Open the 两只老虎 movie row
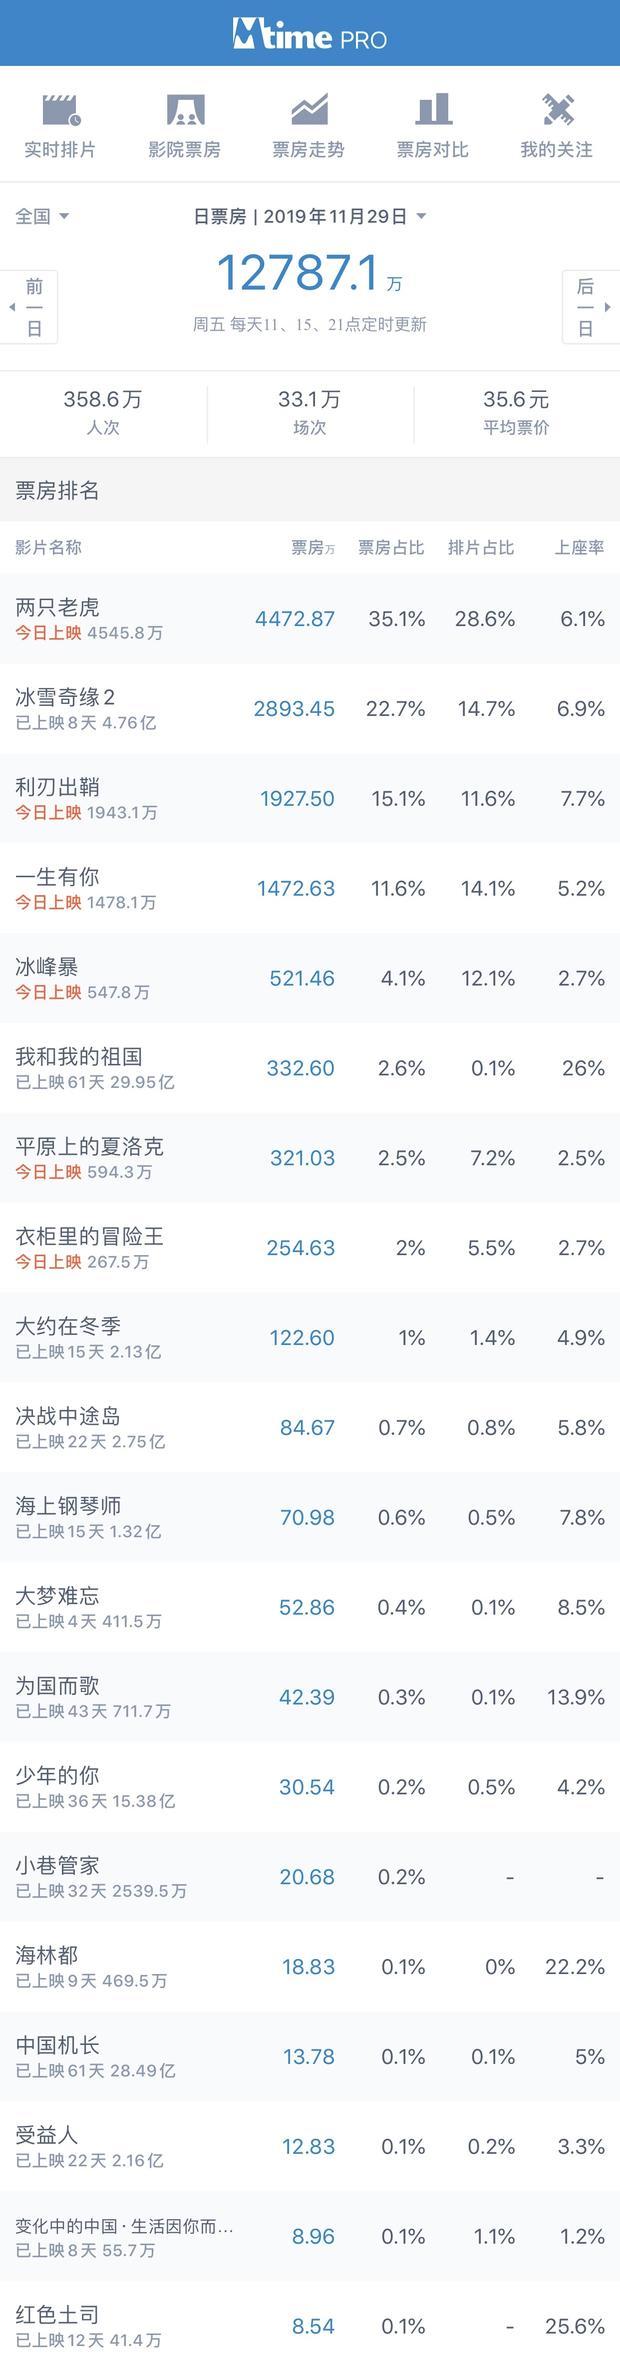The width and height of the screenshot is (620, 2359). point(310,618)
